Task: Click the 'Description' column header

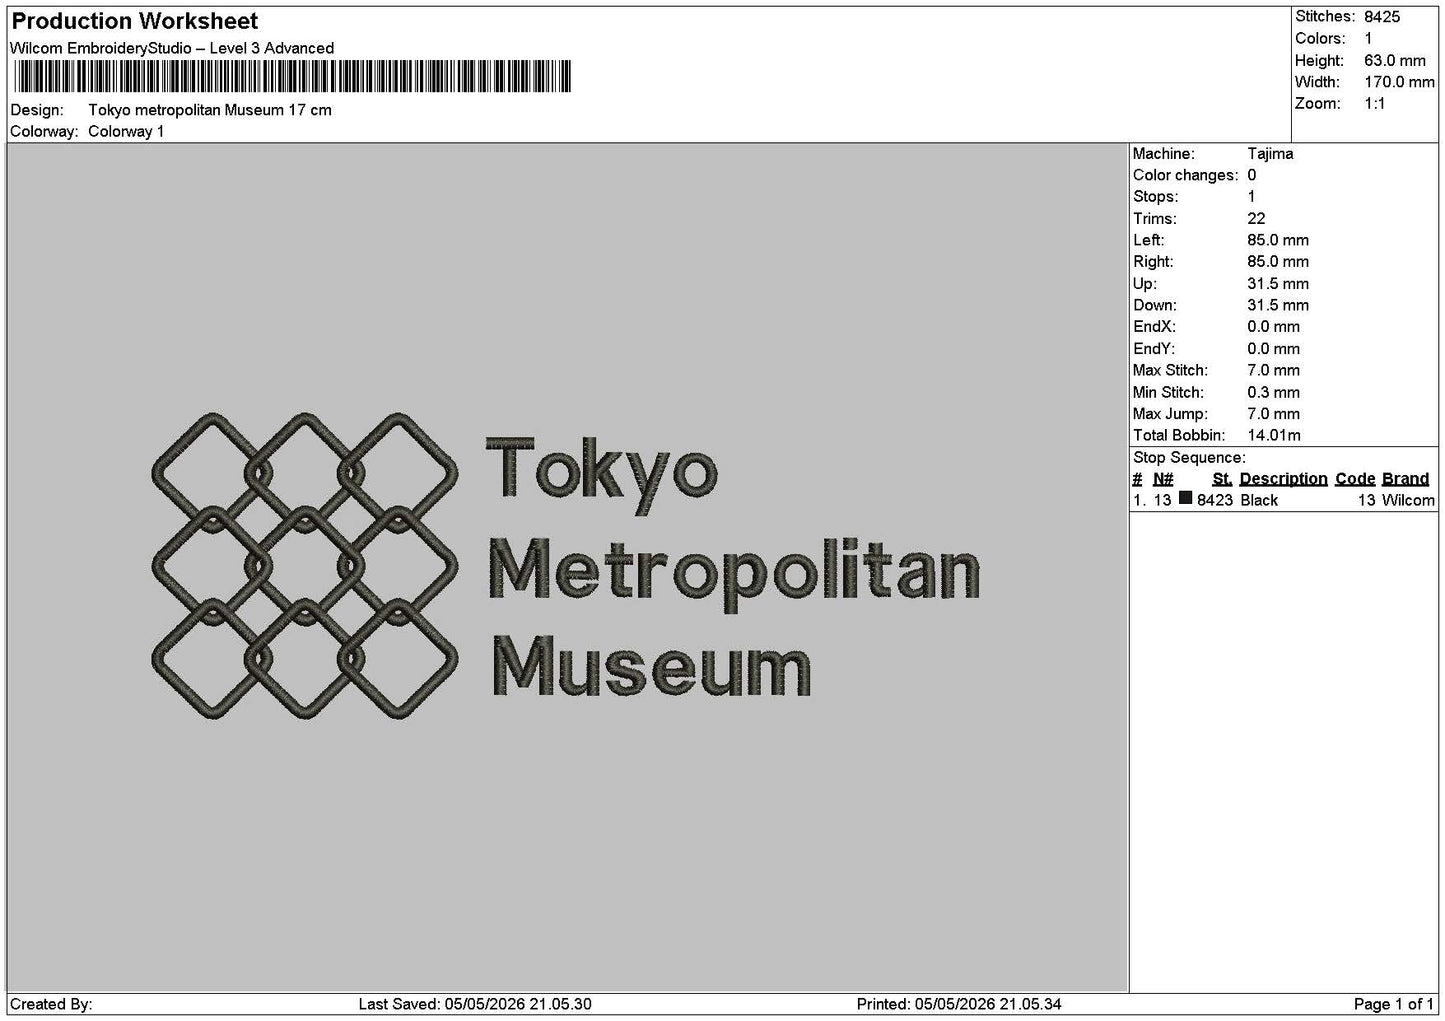Action: click(x=1283, y=479)
